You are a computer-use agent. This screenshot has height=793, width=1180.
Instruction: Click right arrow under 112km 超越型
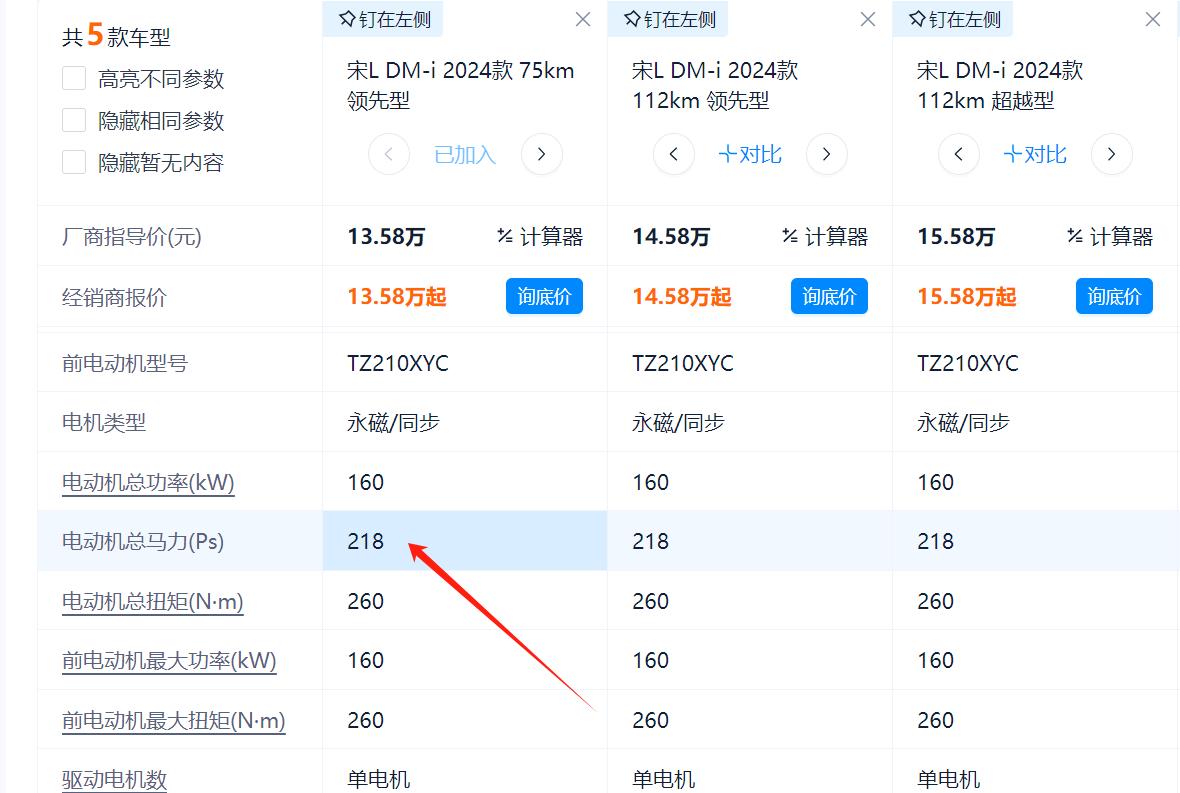[x=1112, y=154]
